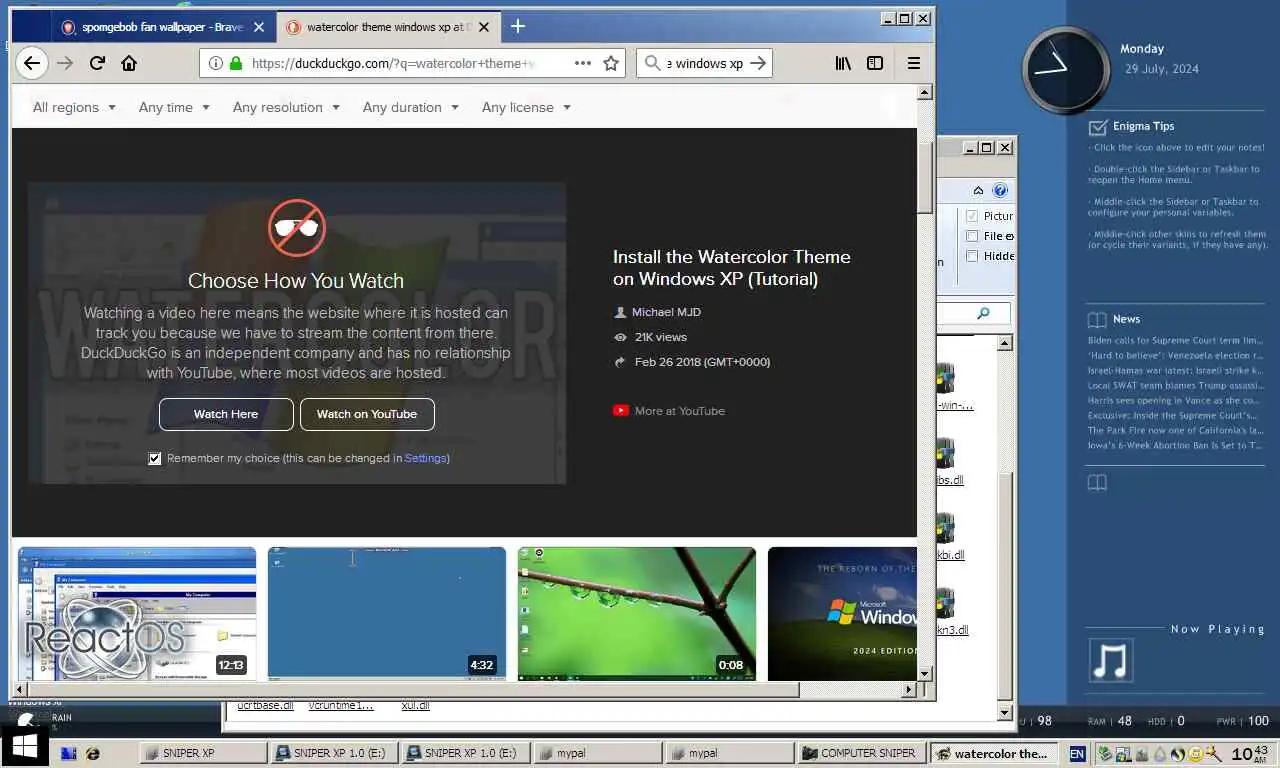Close the spomgebob fan wallpaper tab
Viewport: 1280px width, 768px height.
point(259,27)
